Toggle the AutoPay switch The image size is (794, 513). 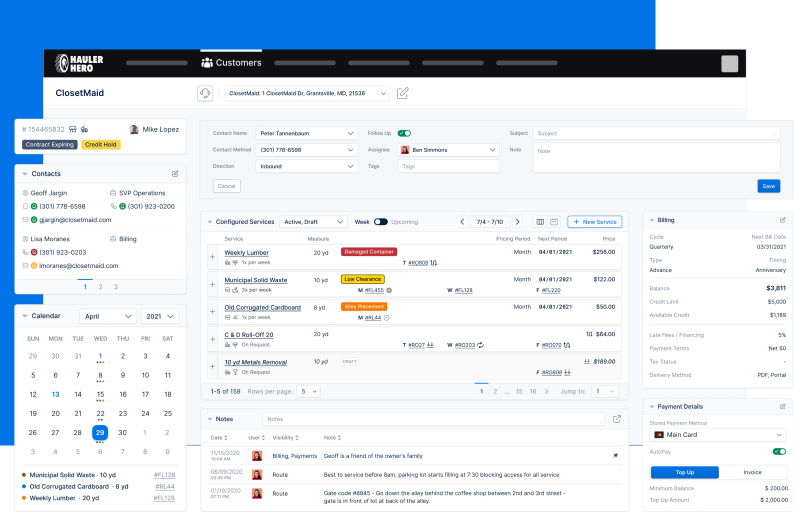coord(779,452)
